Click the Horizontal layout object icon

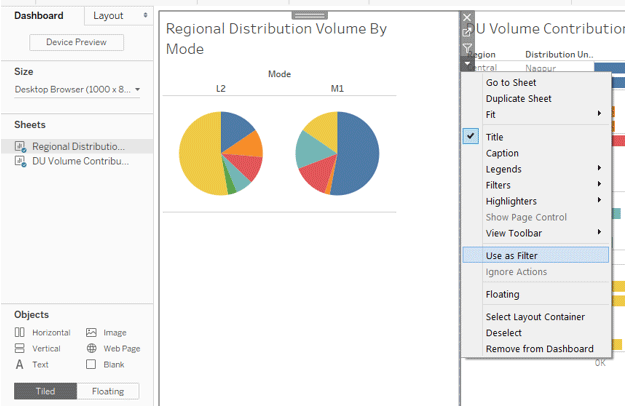click(x=20, y=332)
